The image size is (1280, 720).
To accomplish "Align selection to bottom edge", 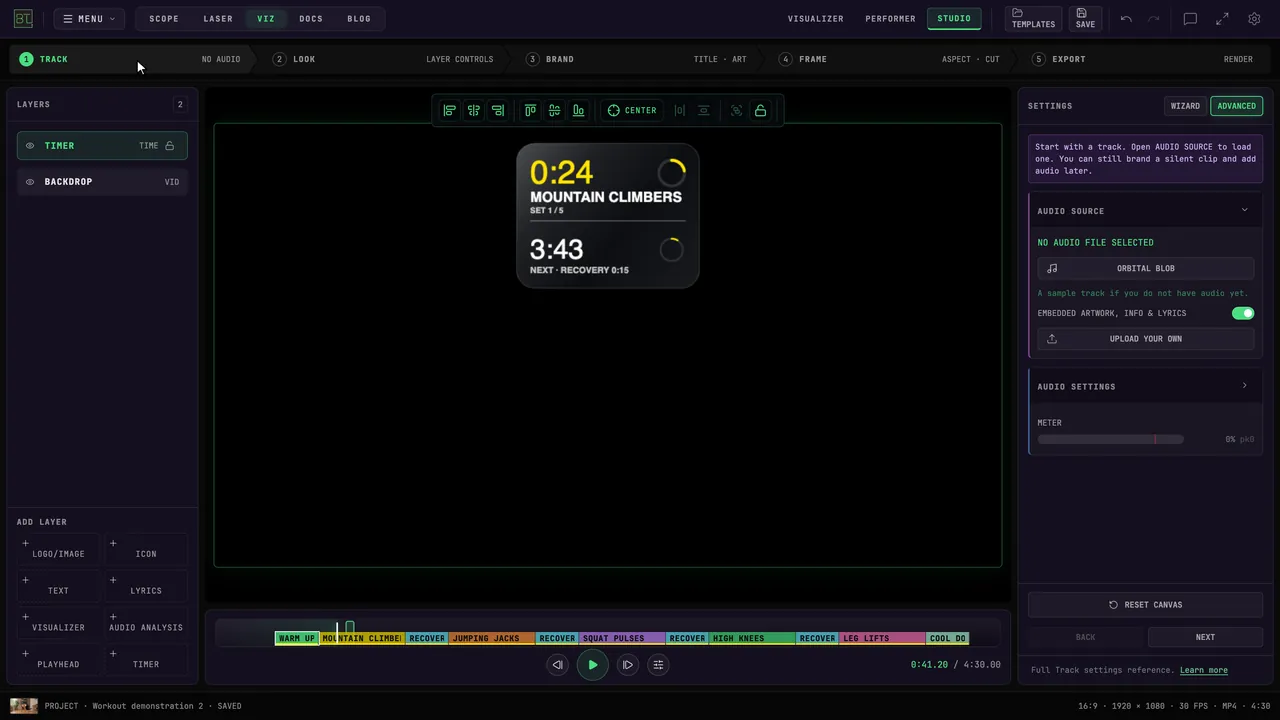I will [x=578, y=110].
